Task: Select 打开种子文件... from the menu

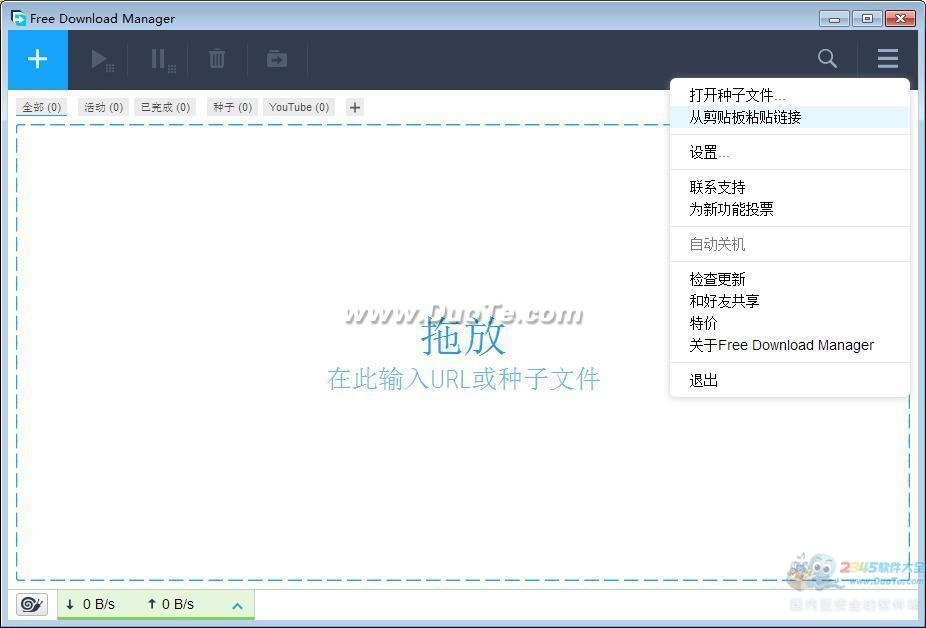Action: (737, 95)
